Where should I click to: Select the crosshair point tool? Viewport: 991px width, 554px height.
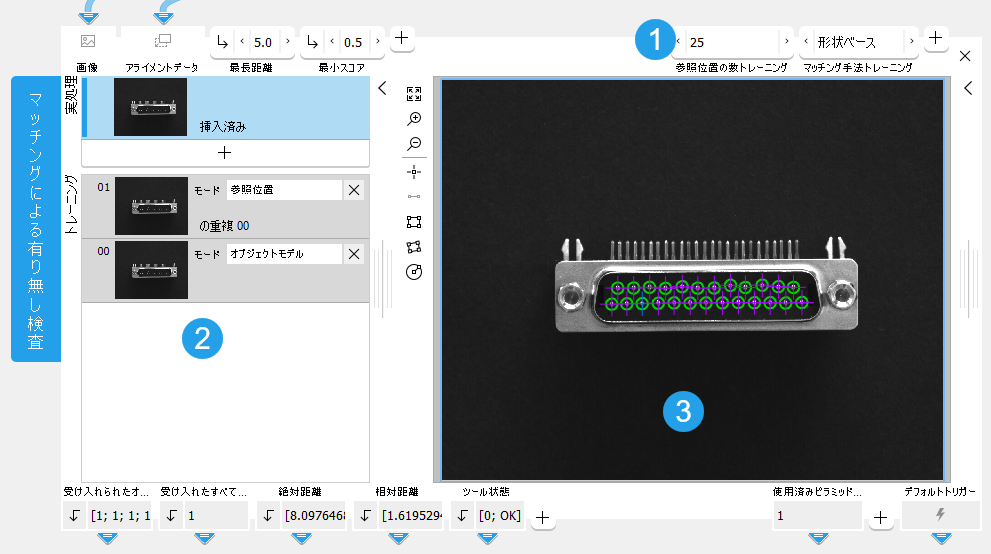pos(414,171)
